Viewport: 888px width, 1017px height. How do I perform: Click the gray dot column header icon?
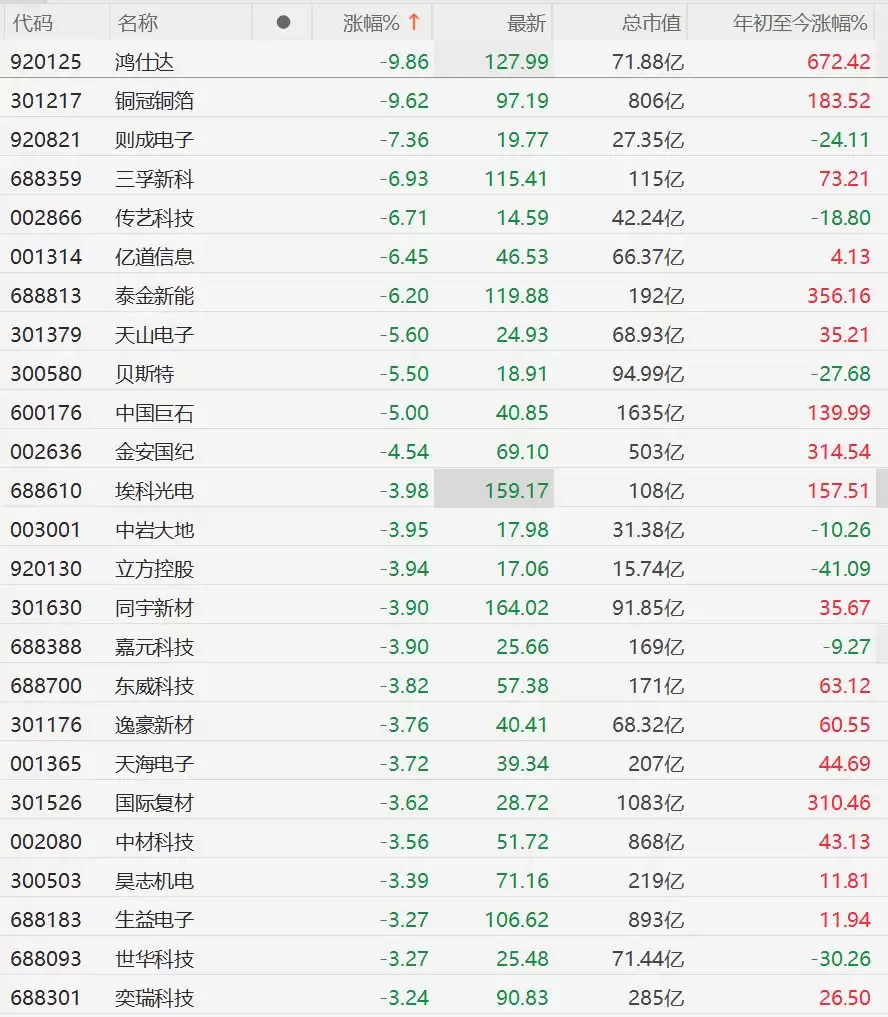(x=283, y=23)
